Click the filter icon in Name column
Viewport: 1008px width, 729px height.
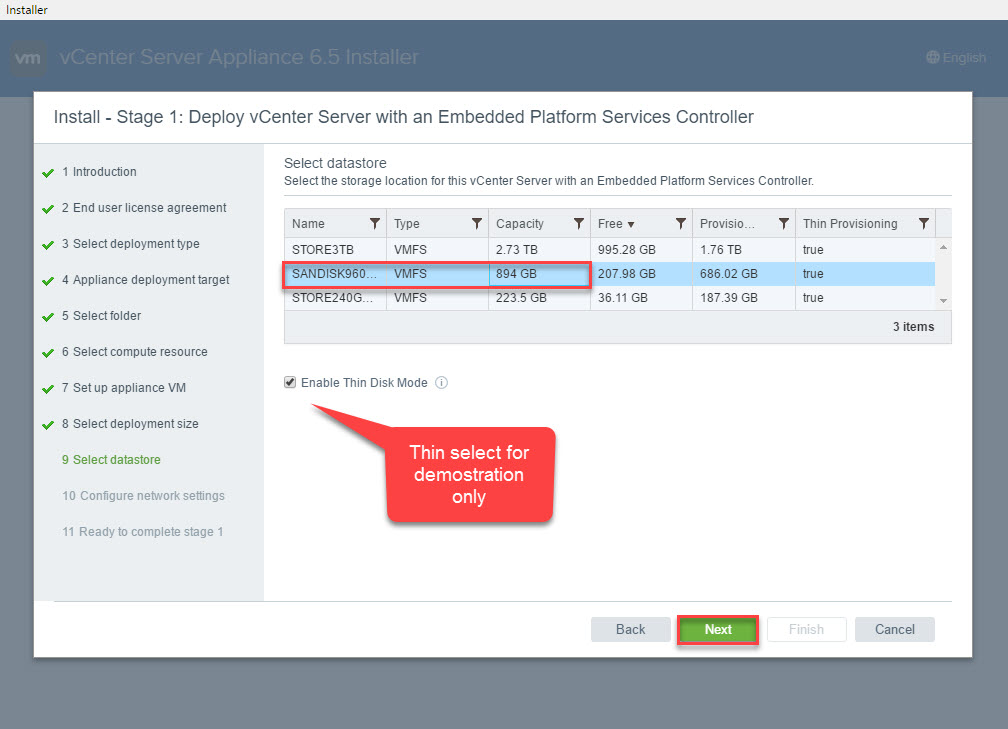[x=375, y=224]
